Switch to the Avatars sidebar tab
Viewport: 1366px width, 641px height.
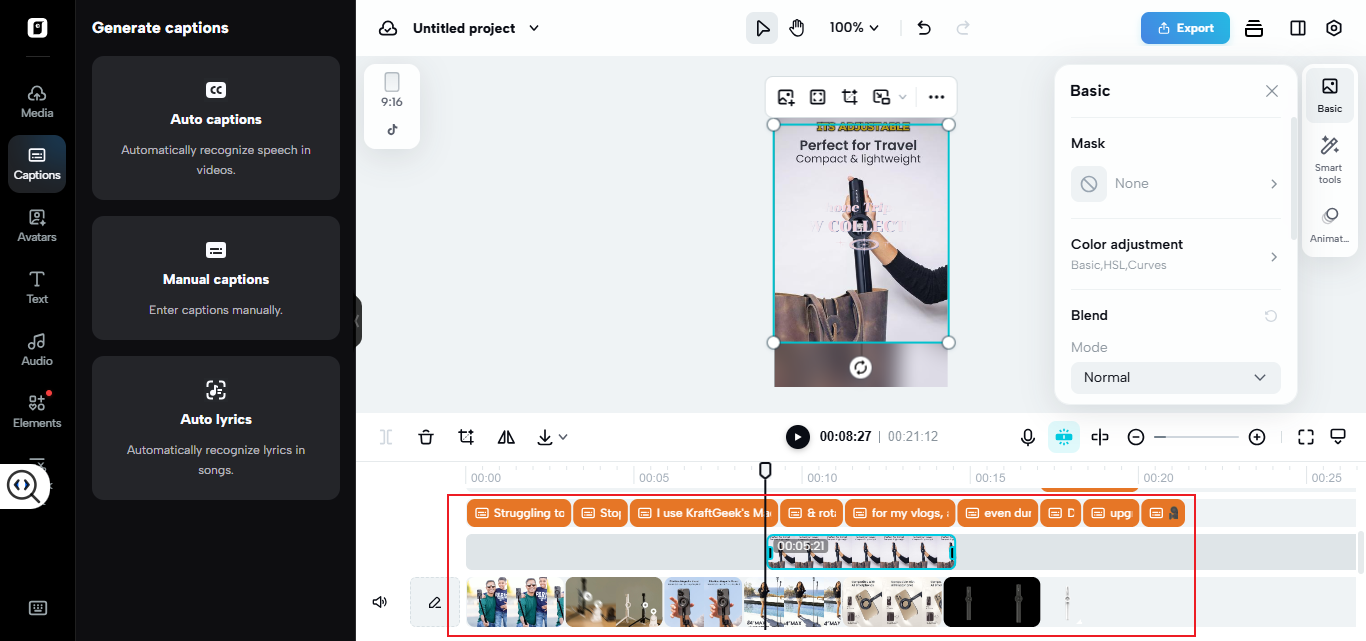click(37, 225)
